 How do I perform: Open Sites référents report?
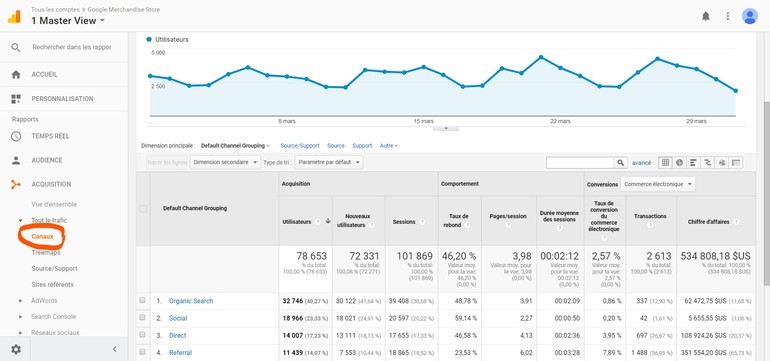click(x=53, y=285)
